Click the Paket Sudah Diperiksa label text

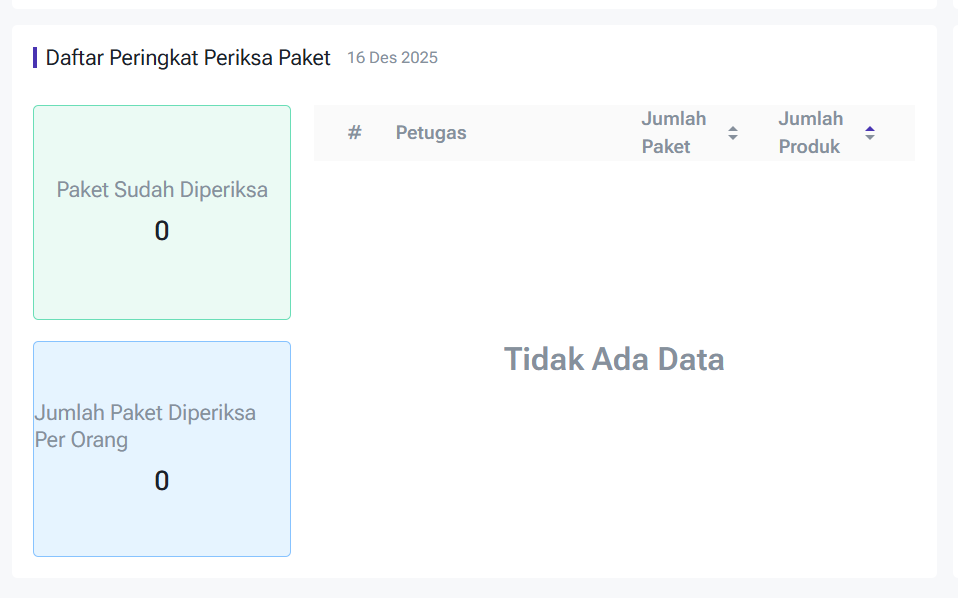[162, 190]
